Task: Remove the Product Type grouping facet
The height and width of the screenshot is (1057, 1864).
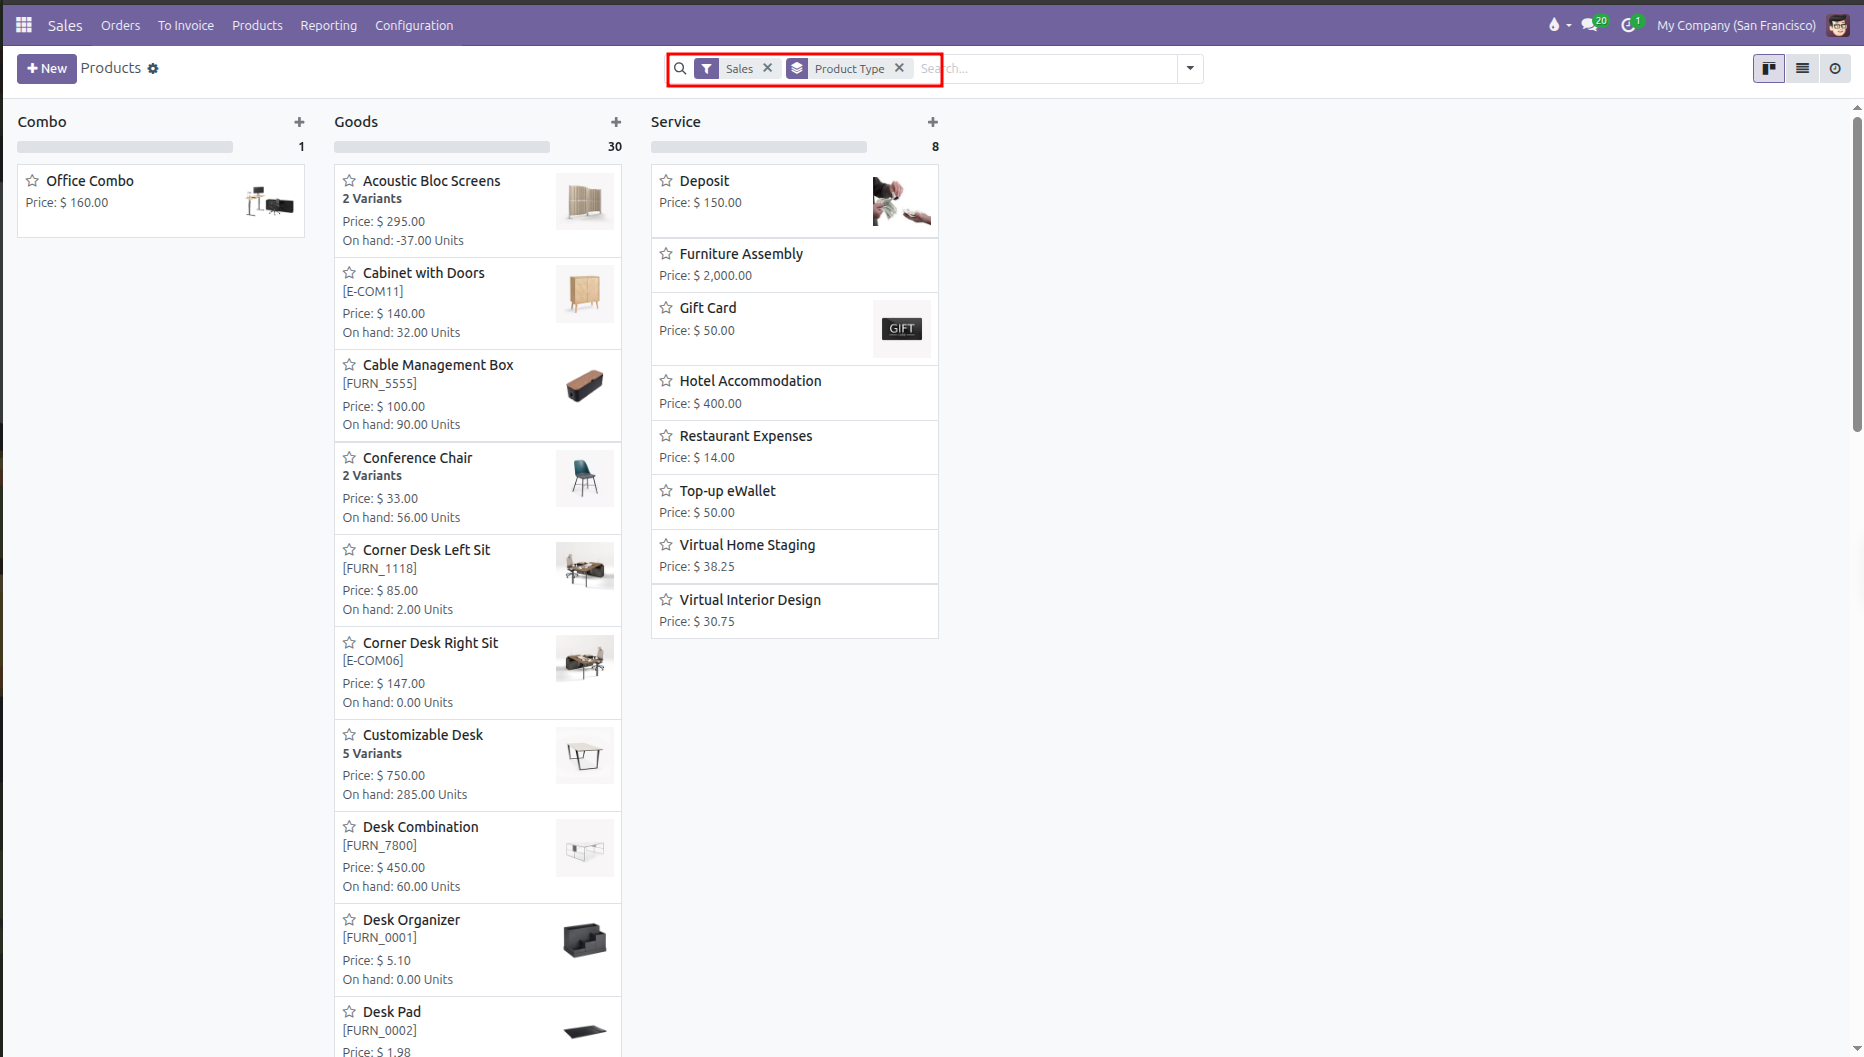Action: (x=899, y=68)
